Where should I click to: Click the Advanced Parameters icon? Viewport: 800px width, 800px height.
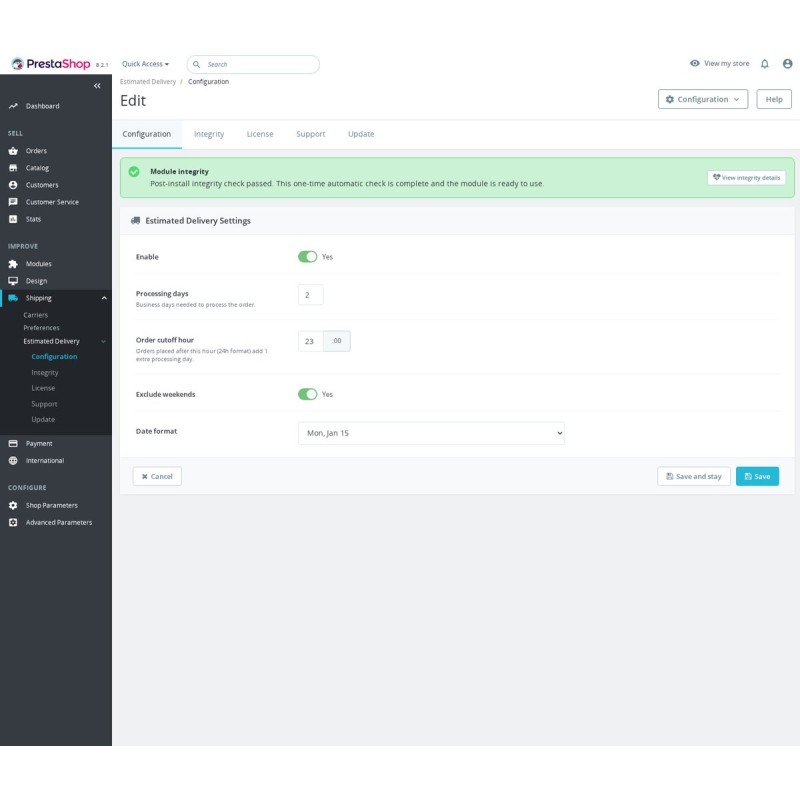(13, 522)
